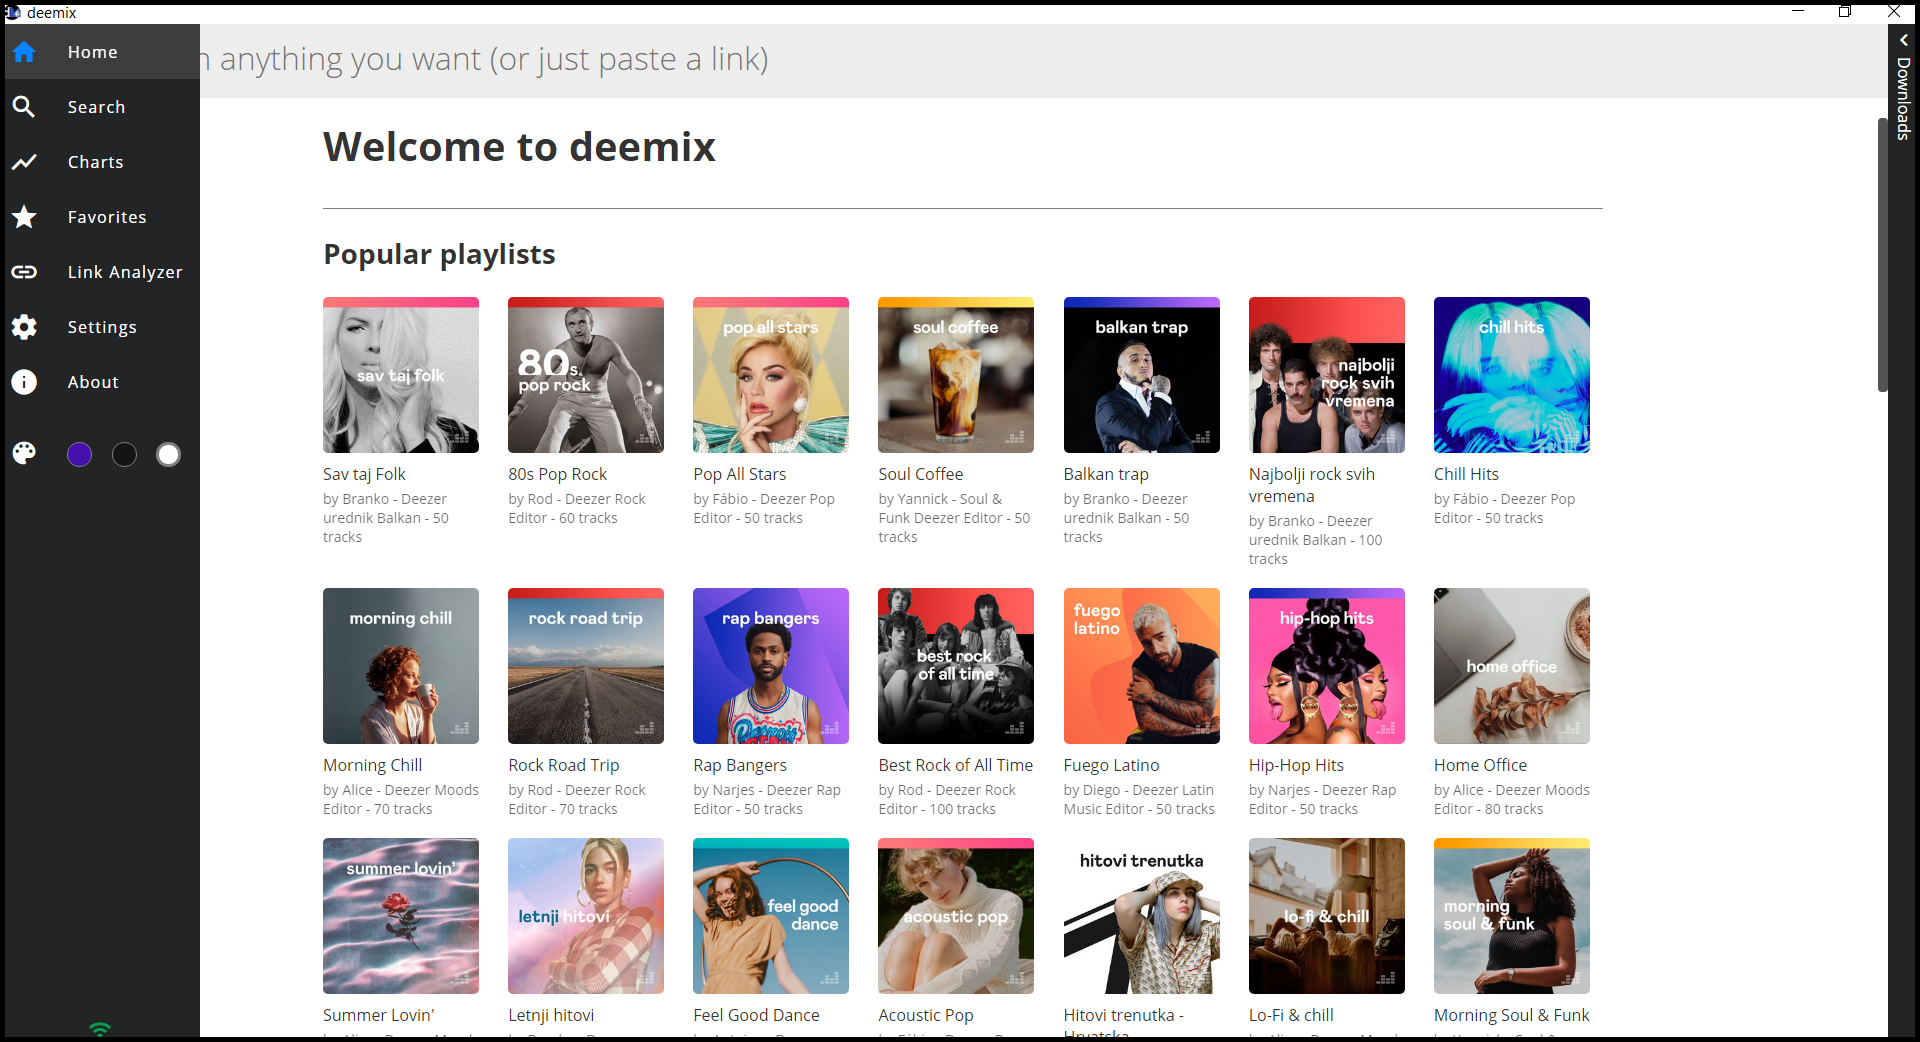Image resolution: width=1920 pixels, height=1042 pixels.
Task: Open the Fuego Latino cover art
Action: (1142, 666)
